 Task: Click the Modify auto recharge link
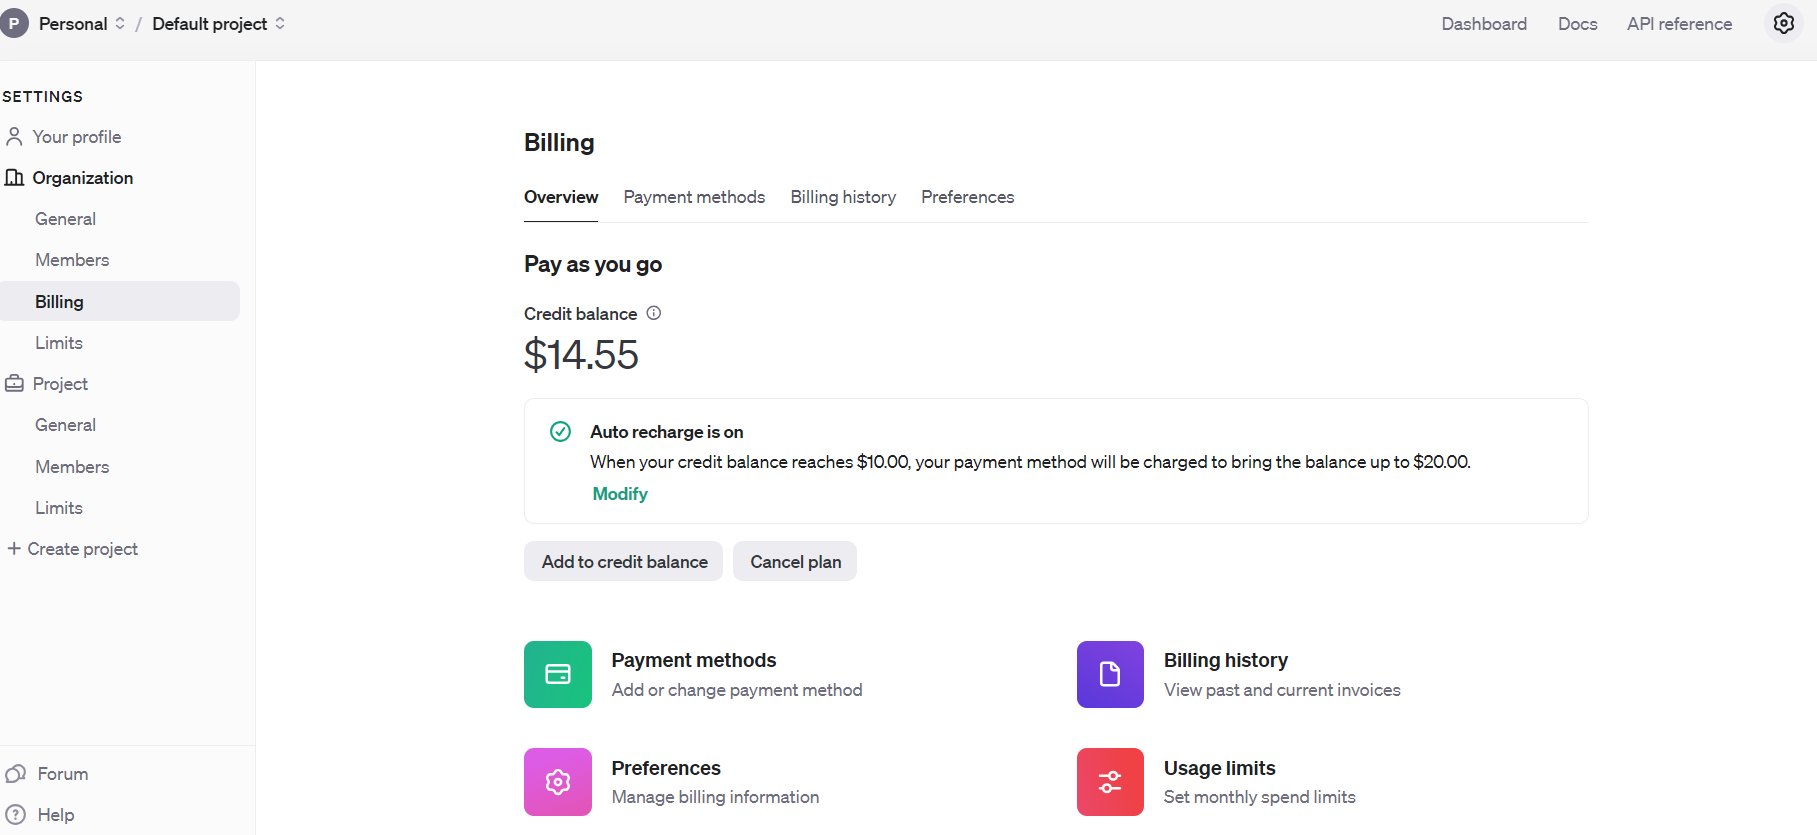[x=620, y=494]
